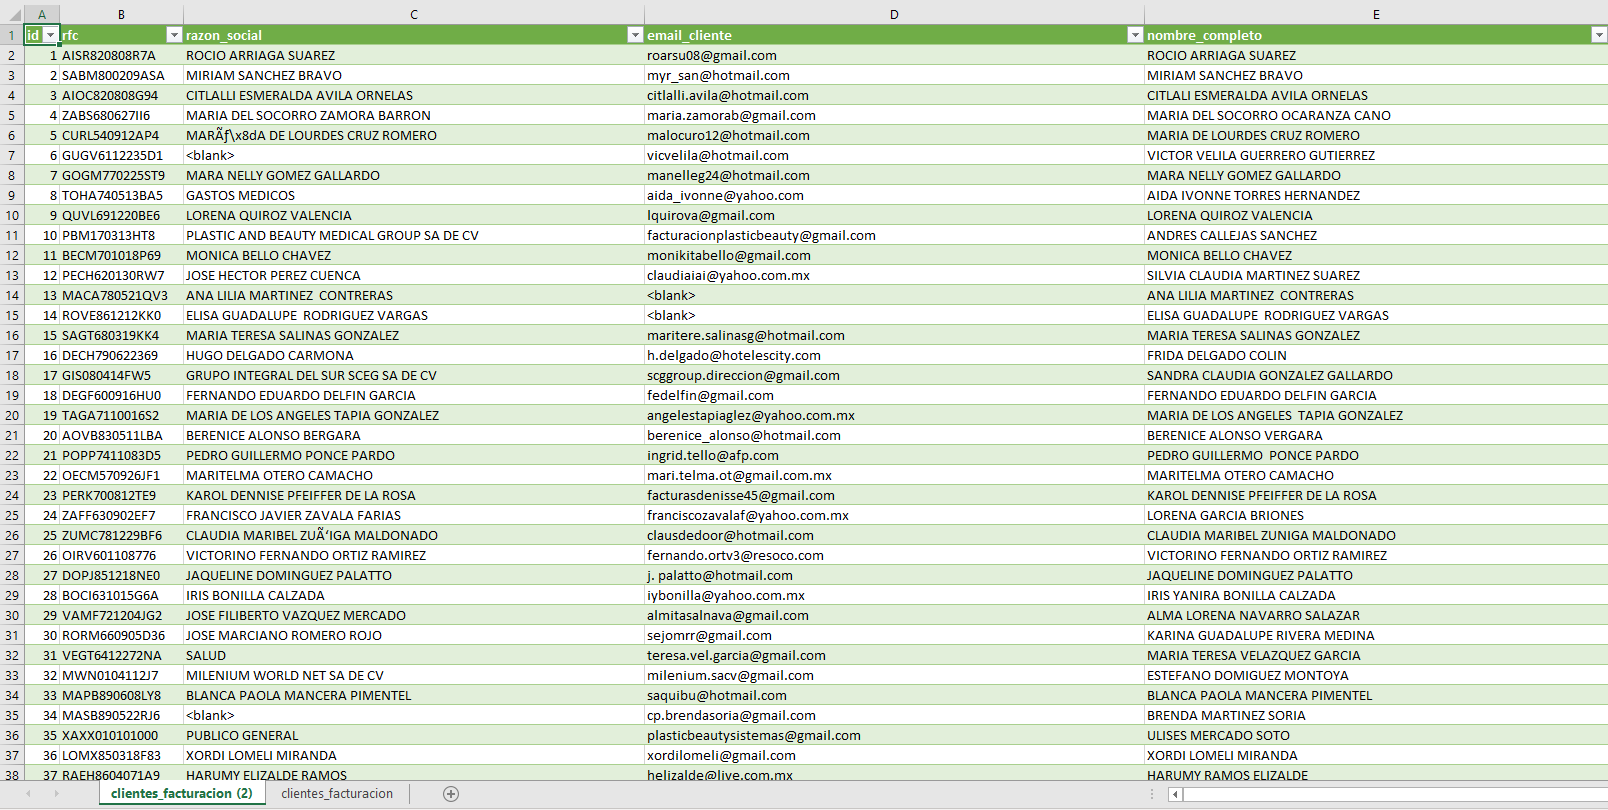Open the nombre_completo filter dropdown
Screen dimensions: 1608x810
1599,35
